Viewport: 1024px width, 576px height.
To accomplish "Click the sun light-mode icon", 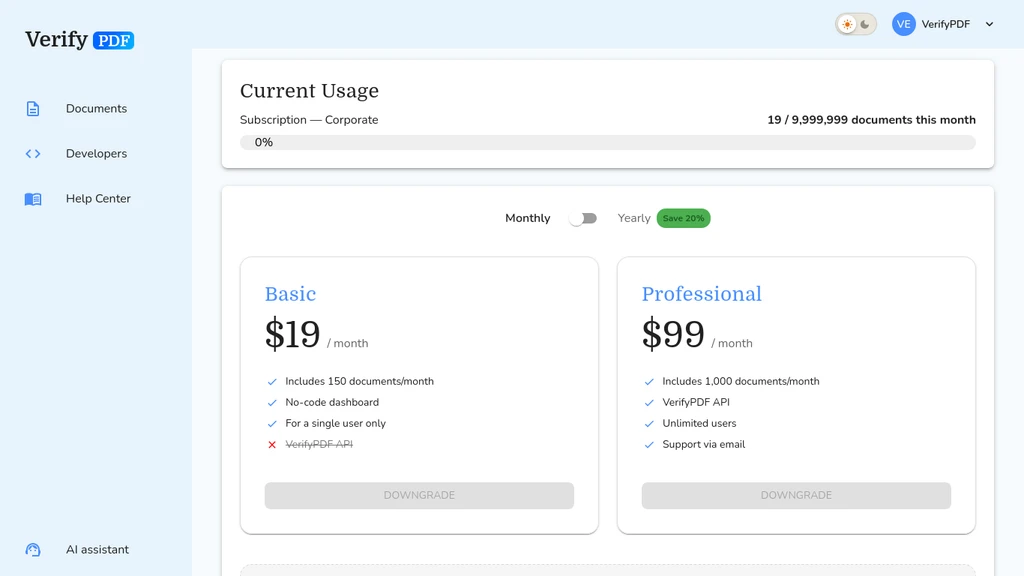I will pos(847,24).
